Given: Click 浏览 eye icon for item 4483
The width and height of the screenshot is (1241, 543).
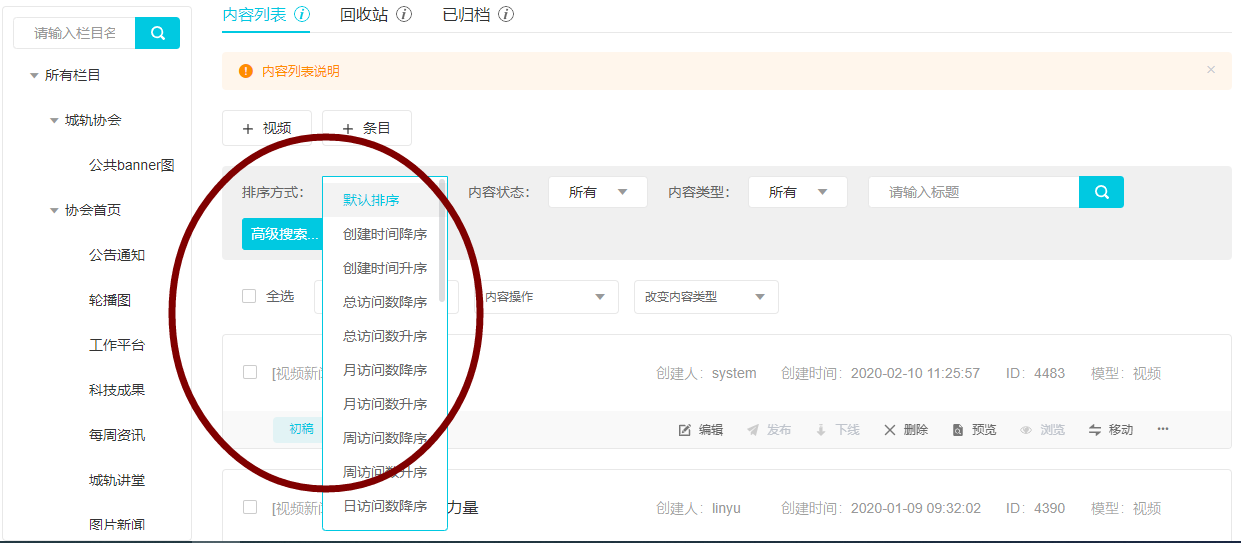Looking at the screenshot, I should coord(1026,430).
